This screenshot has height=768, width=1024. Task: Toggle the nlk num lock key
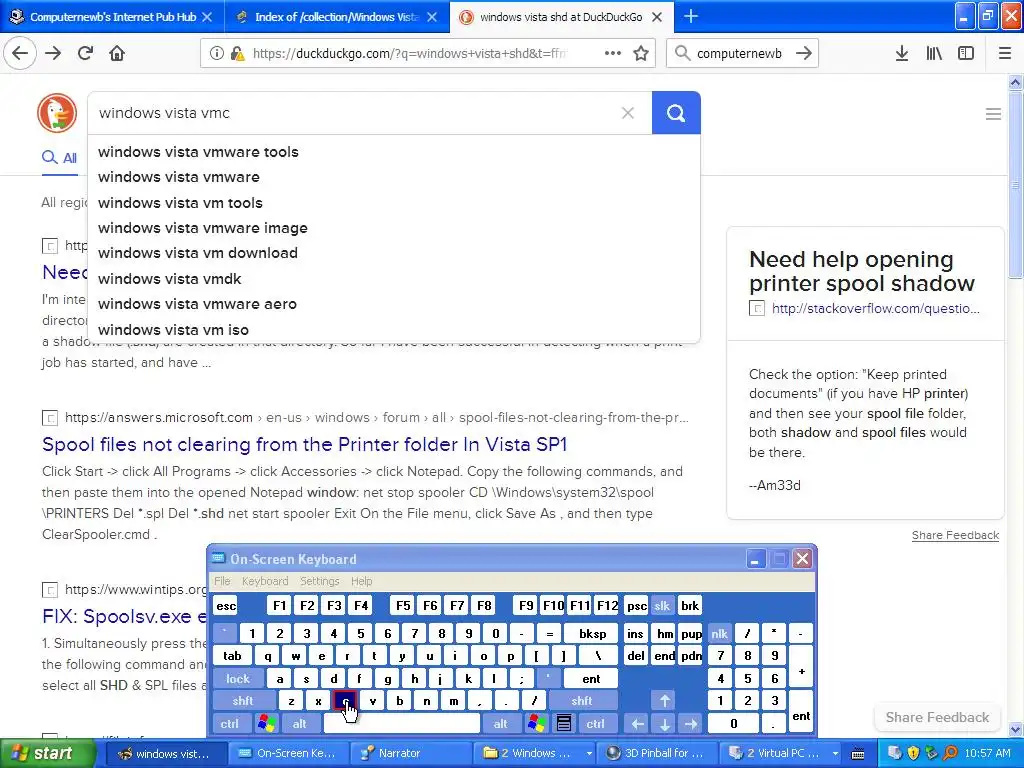[x=719, y=633]
